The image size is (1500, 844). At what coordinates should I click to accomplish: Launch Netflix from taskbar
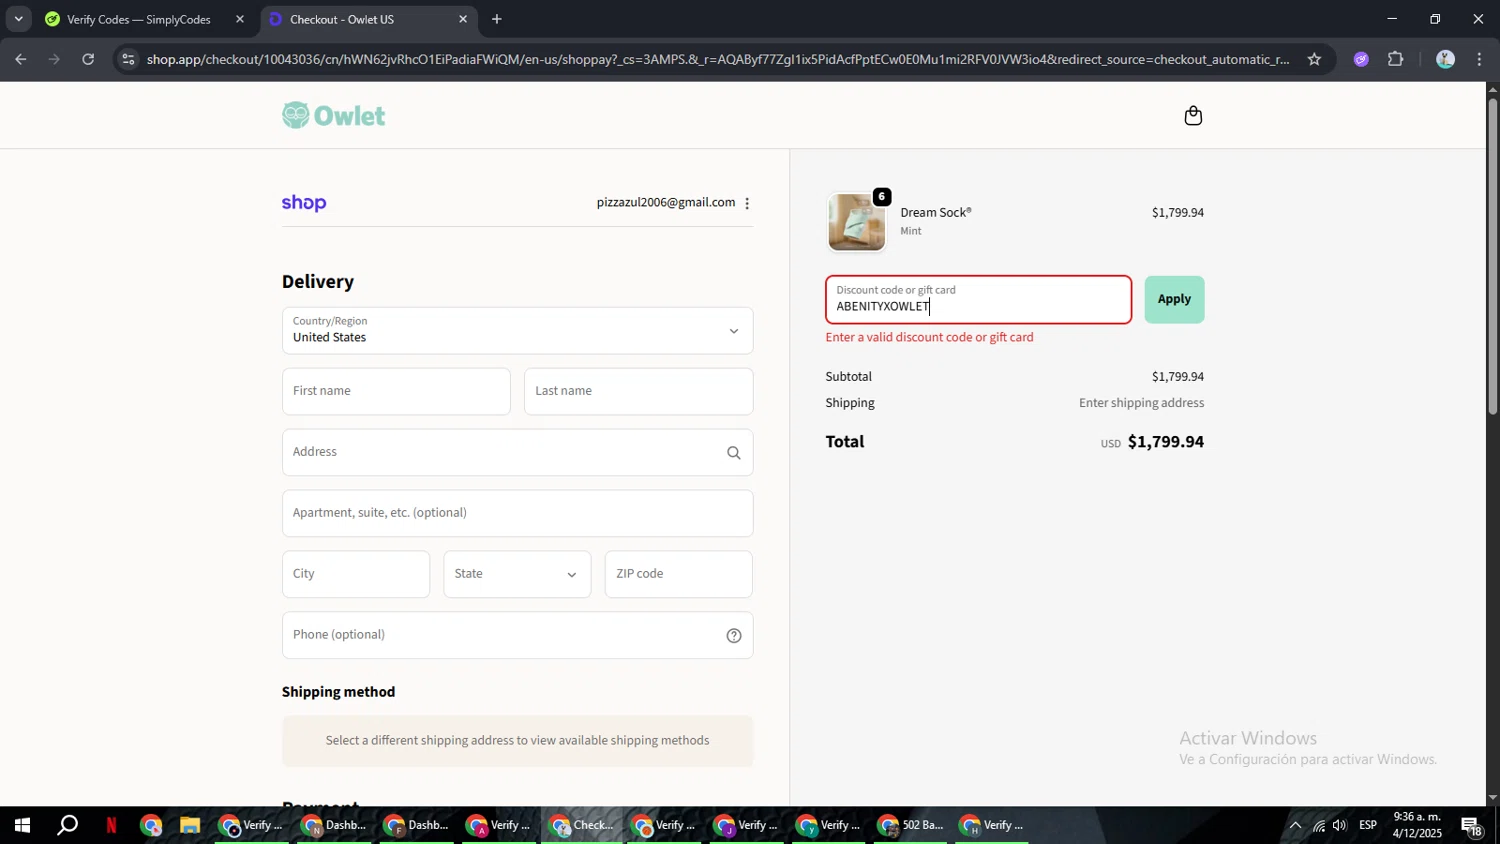111,826
